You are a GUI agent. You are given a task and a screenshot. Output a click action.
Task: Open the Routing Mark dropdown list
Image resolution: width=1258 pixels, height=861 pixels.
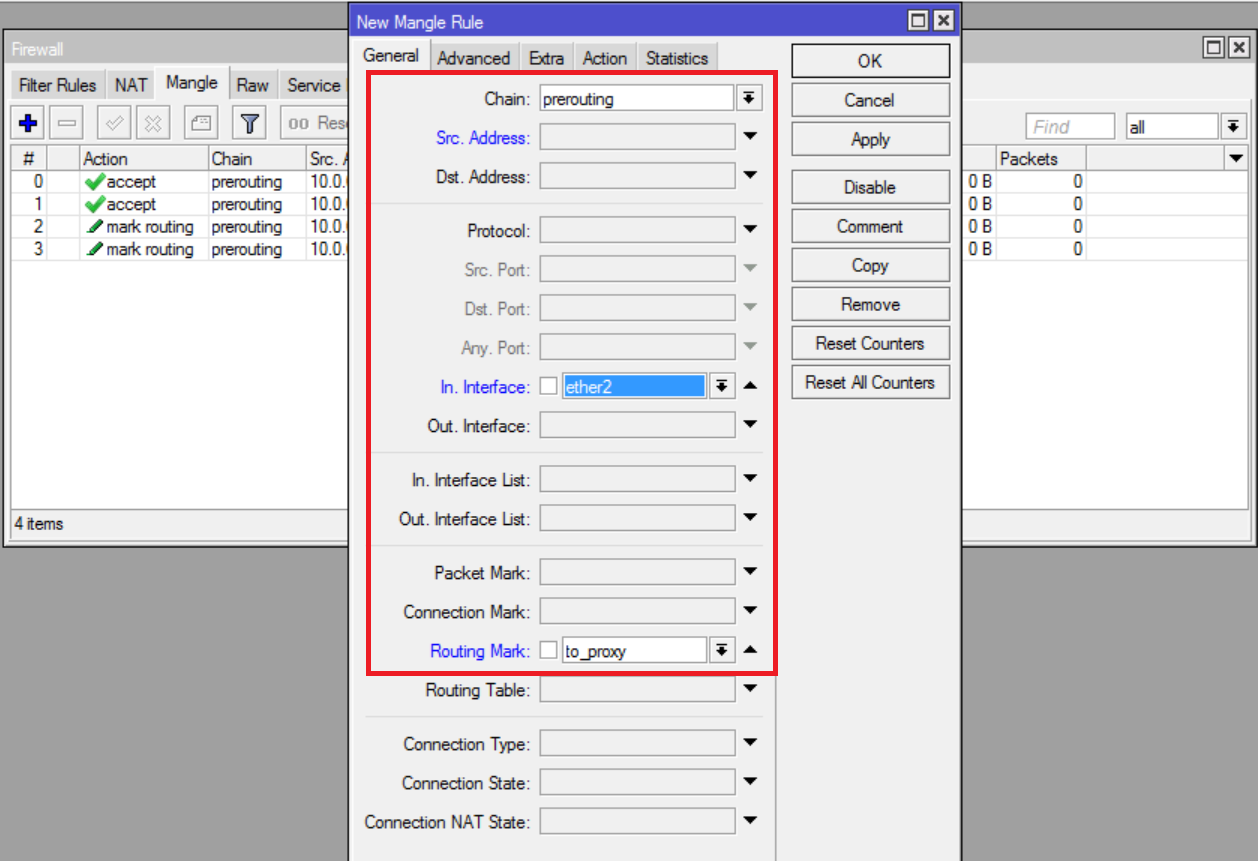(x=721, y=651)
